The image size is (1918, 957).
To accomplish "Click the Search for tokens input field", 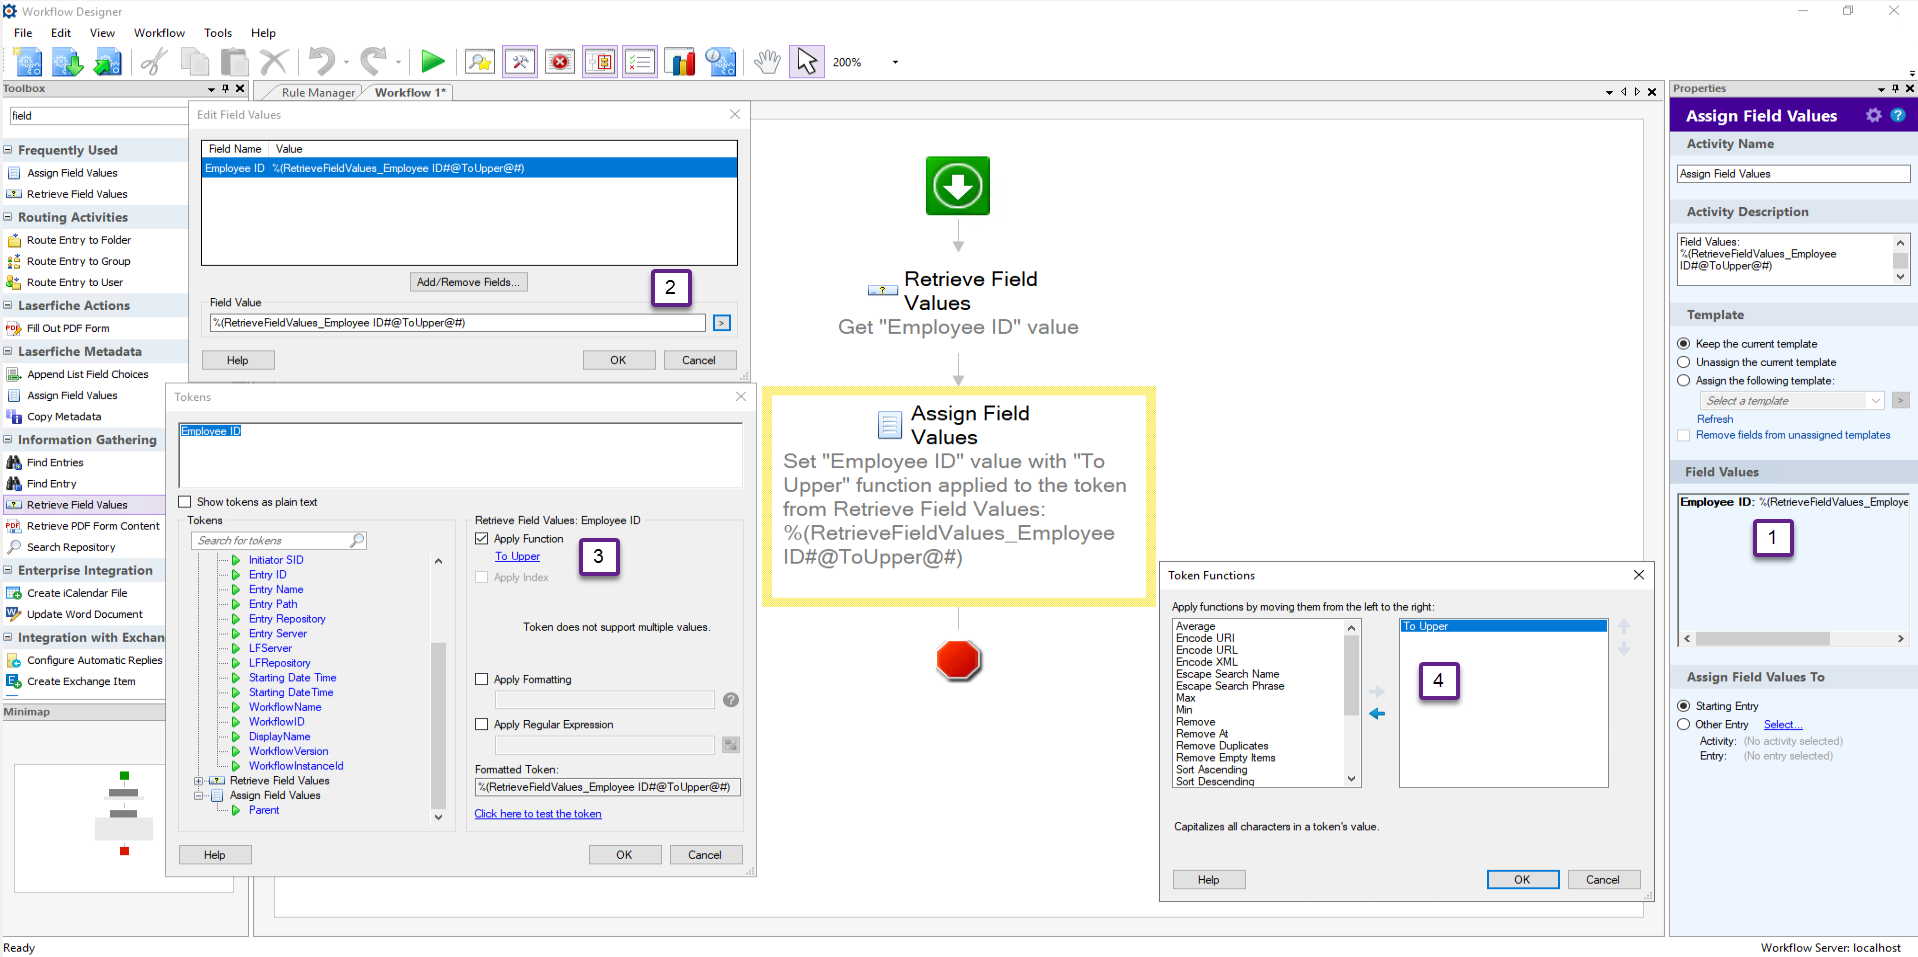I will (x=272, y=541).
